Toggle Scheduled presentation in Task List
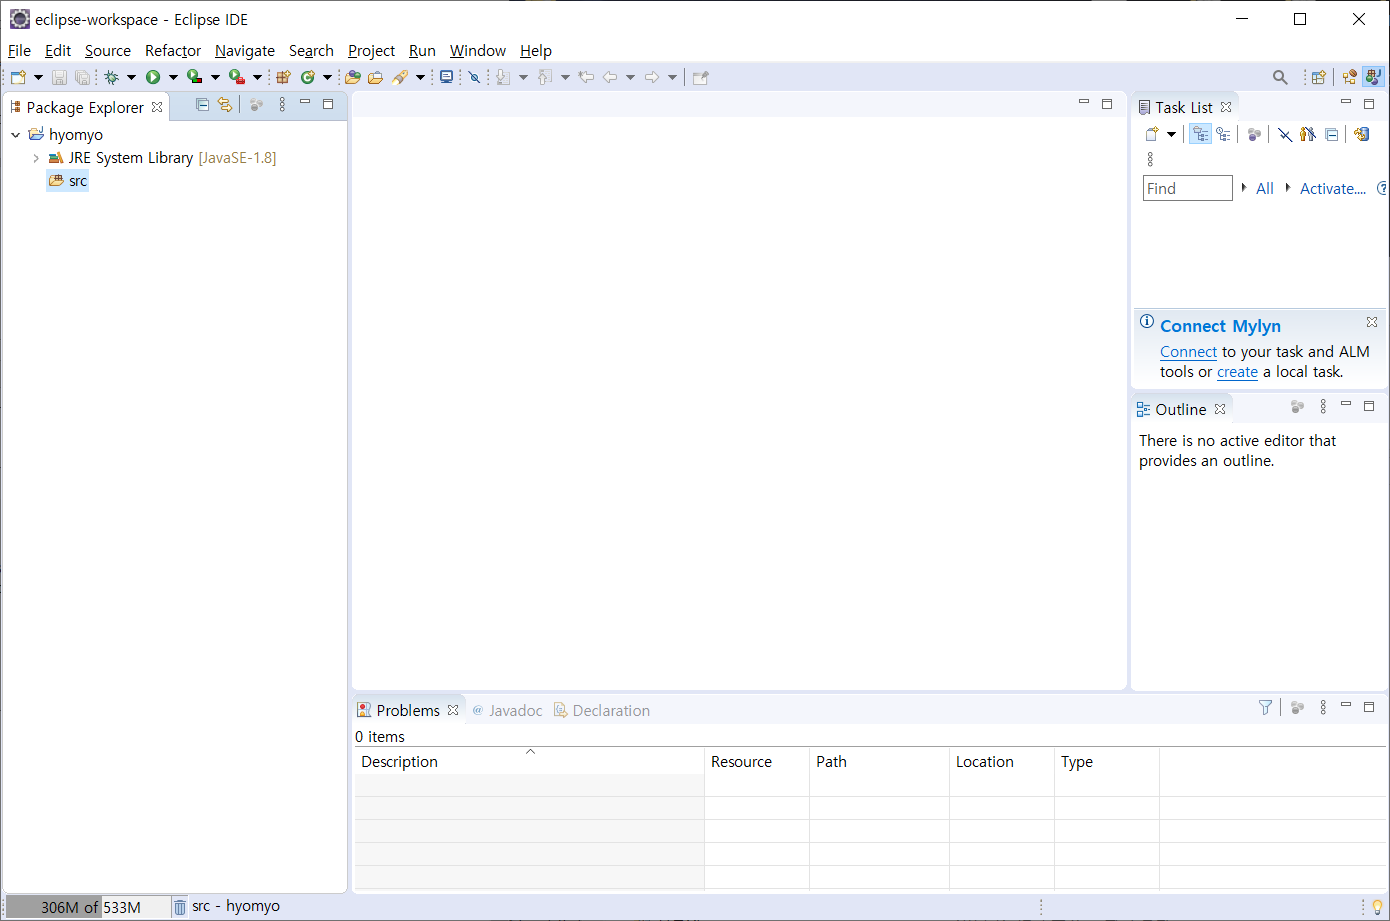Viewport: 1390px width, 921px height. click(1223, 134)
